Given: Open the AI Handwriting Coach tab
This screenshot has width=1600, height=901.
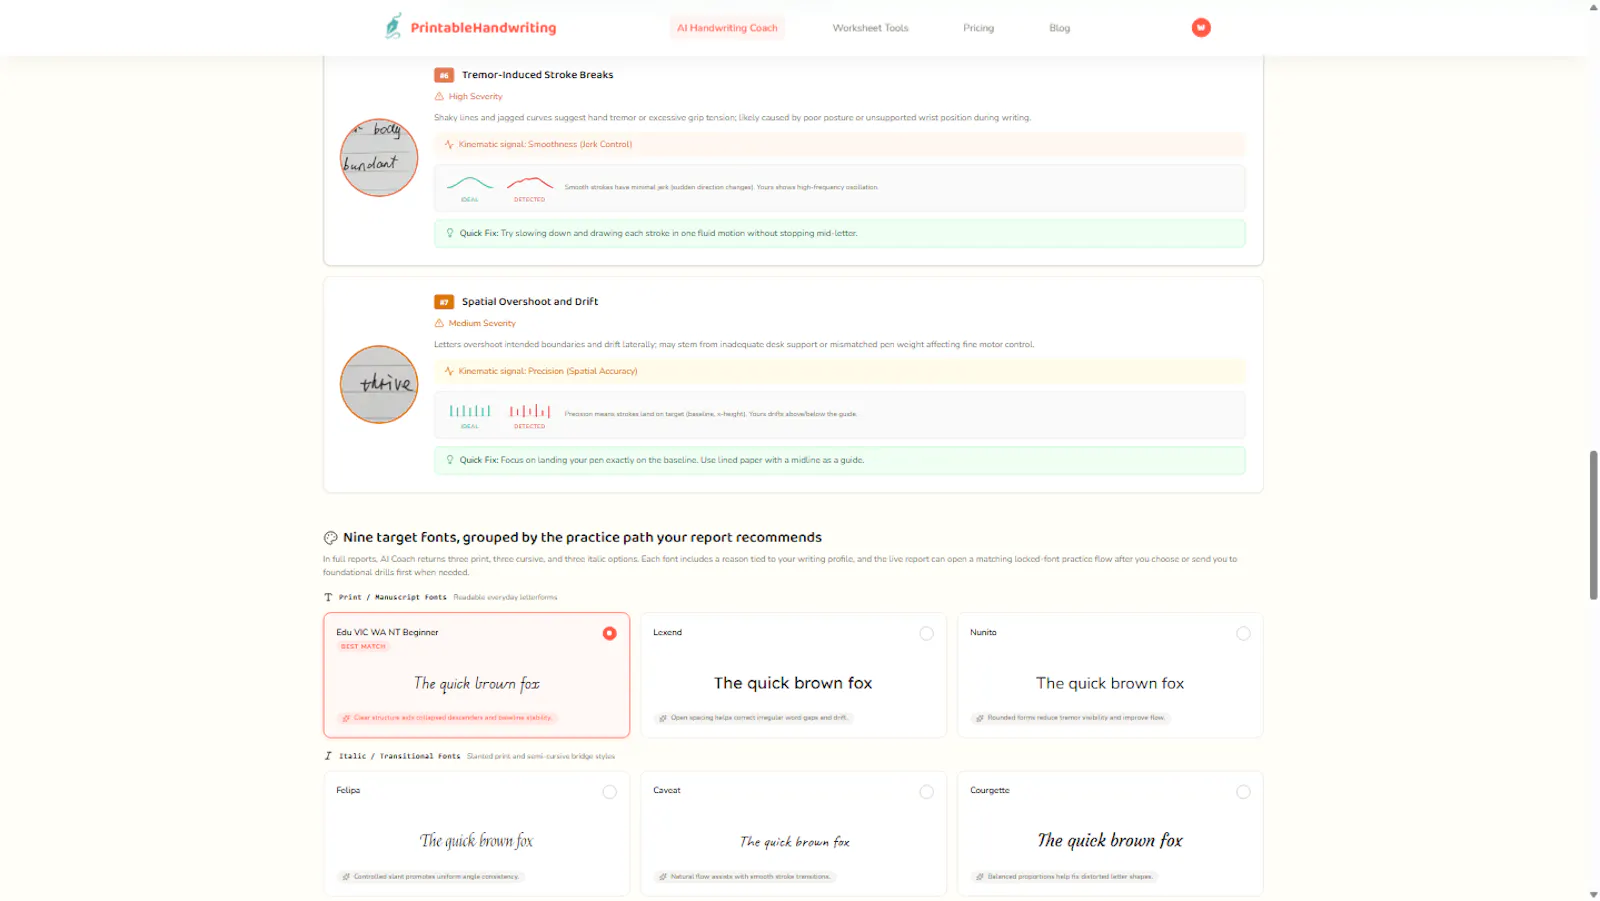Looking at the screenshot, I should [727, 28].
